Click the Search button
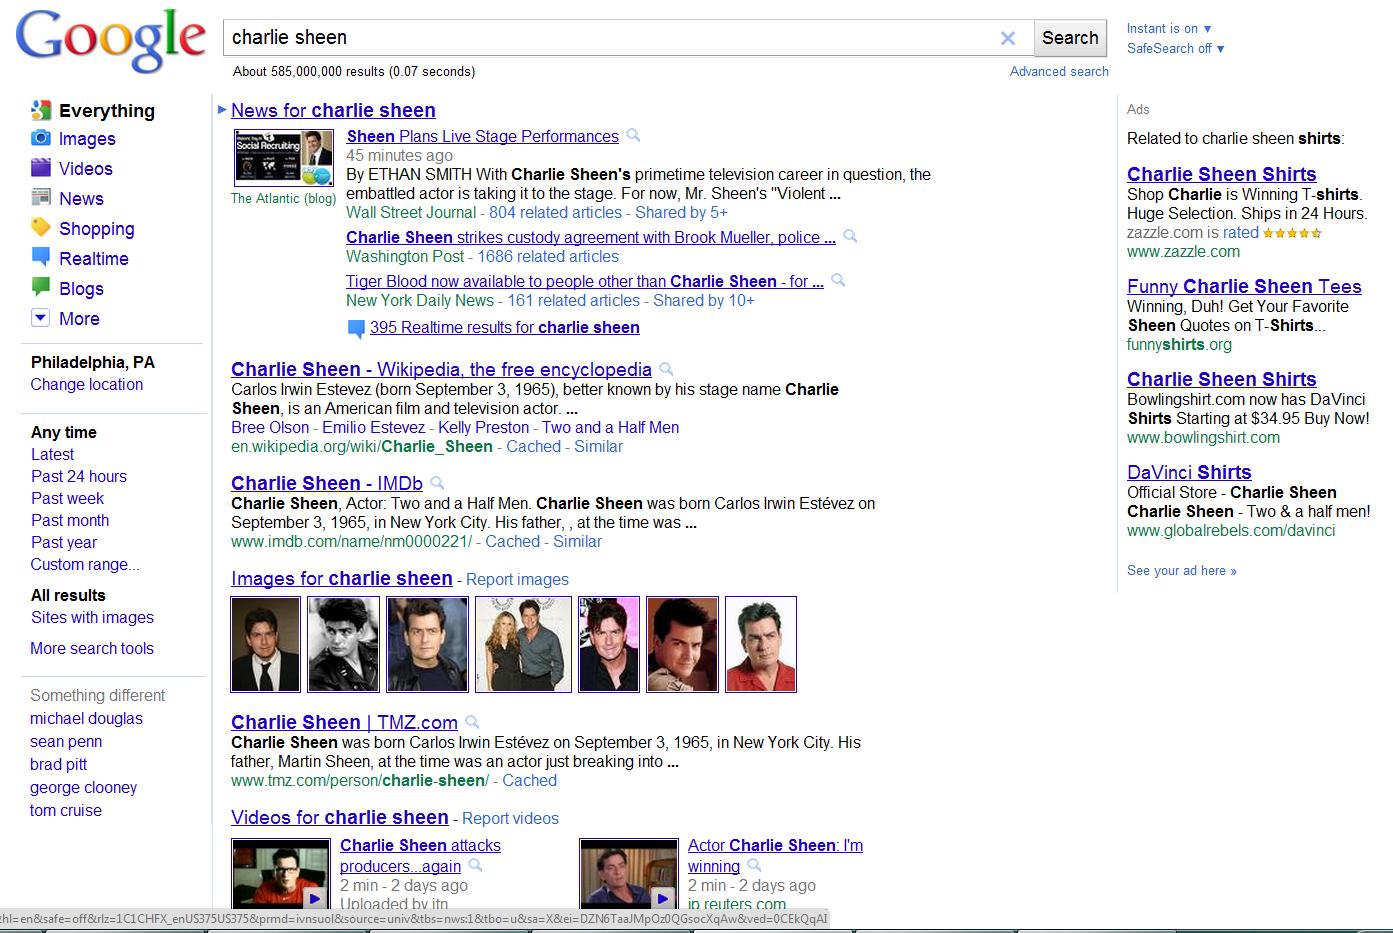 click(1070, 38)
